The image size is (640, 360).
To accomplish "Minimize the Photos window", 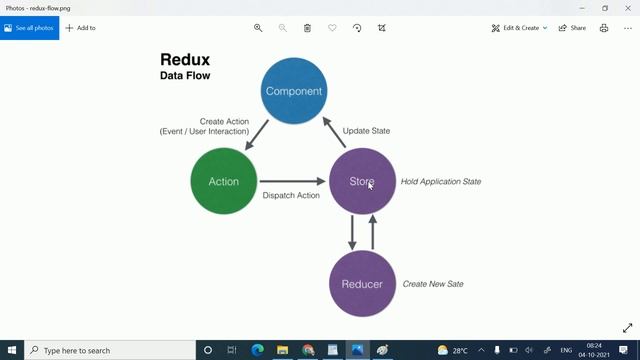I will tap(582, 8).
